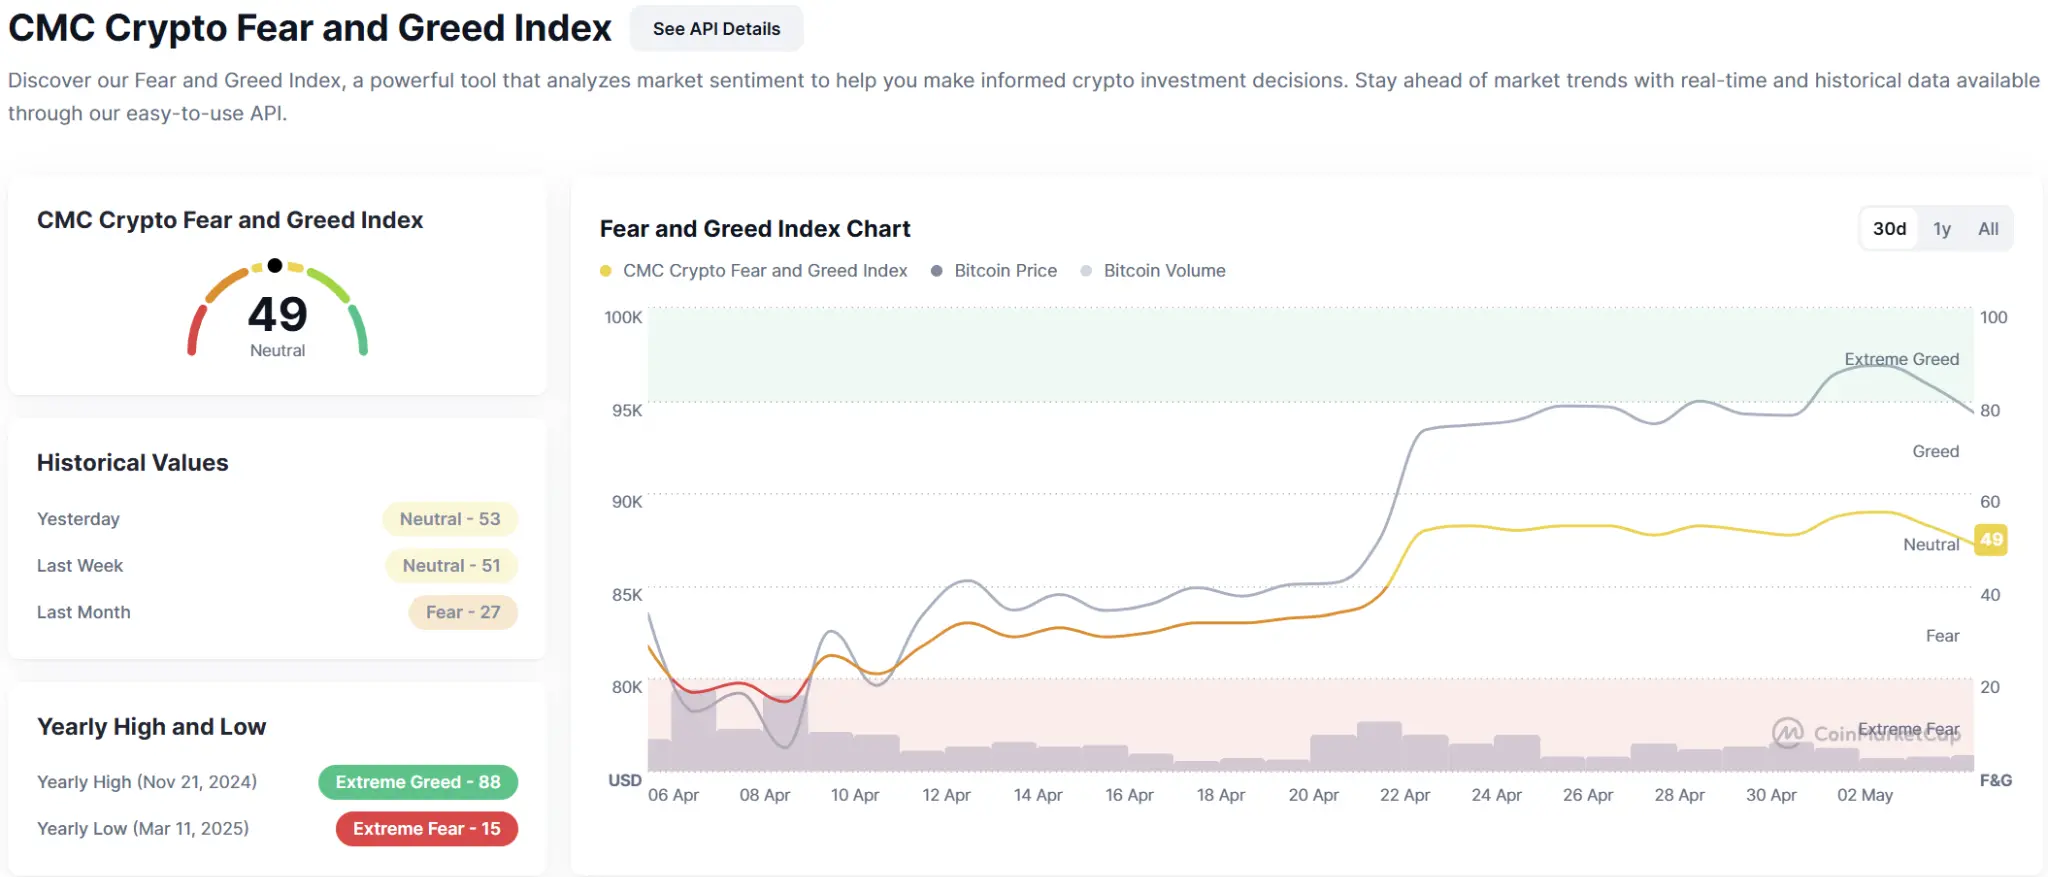Screen dimensions: 2048x877
Task: Click the Neutral - 53 yesterday badge
Action: point(450,519)
